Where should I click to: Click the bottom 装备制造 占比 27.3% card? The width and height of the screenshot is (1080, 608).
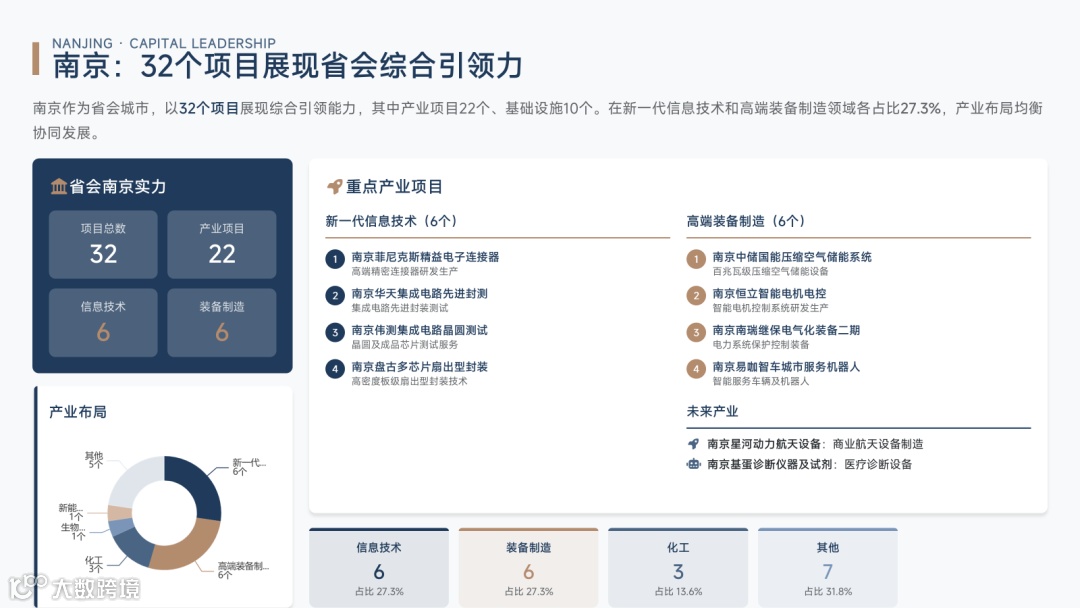pyautogui.click(x=528, y=568)
